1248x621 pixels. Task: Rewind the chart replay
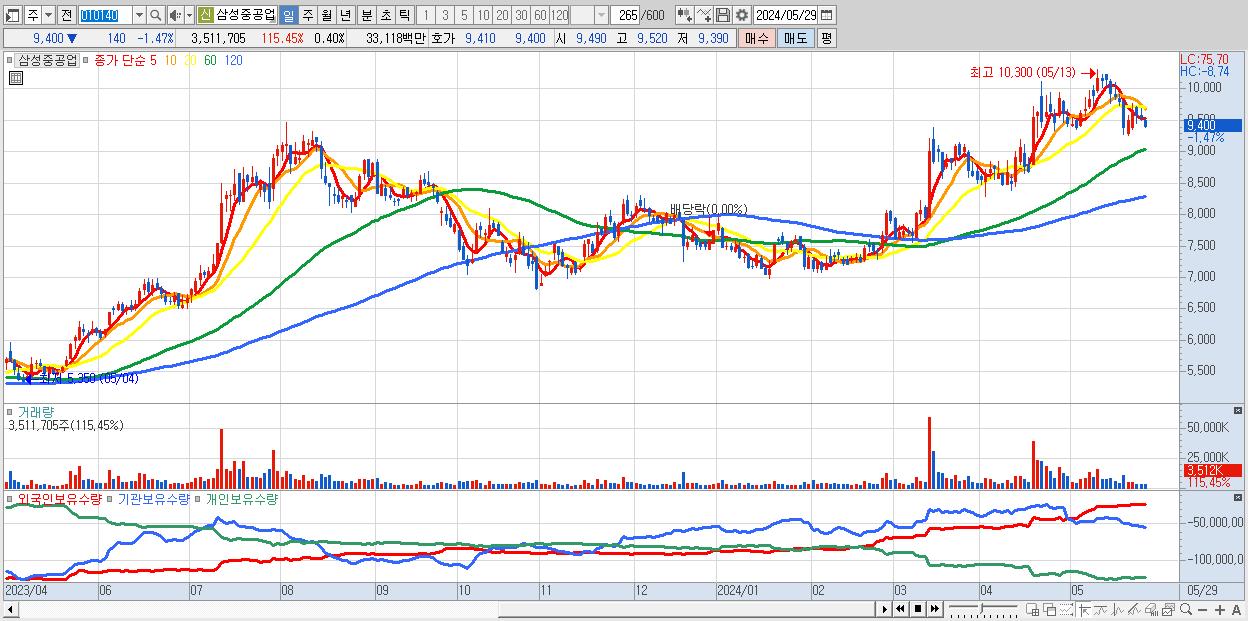(901, 609)
